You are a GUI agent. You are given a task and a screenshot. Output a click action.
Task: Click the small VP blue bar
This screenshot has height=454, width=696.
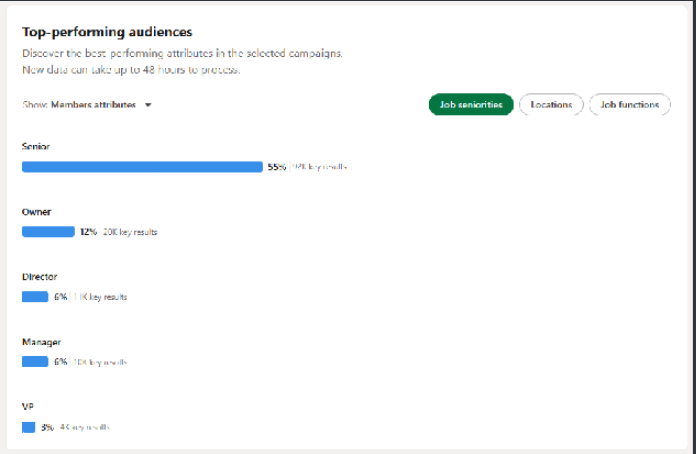click(28, 427)
